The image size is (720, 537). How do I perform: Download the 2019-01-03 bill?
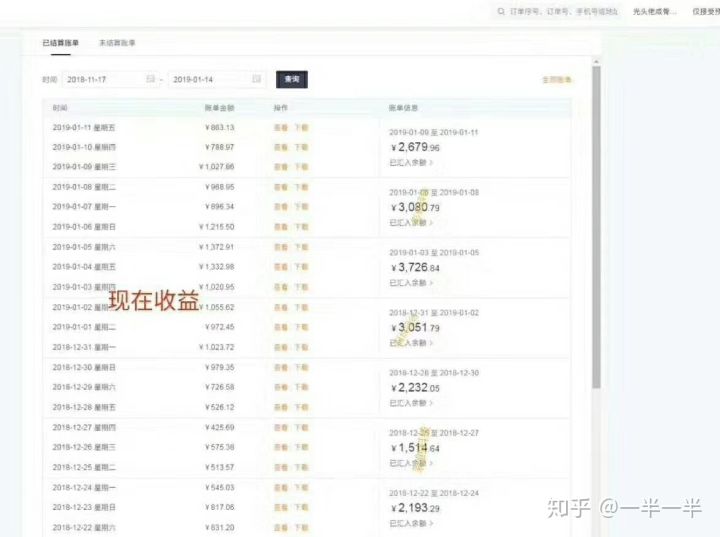[x=301, y=287]
